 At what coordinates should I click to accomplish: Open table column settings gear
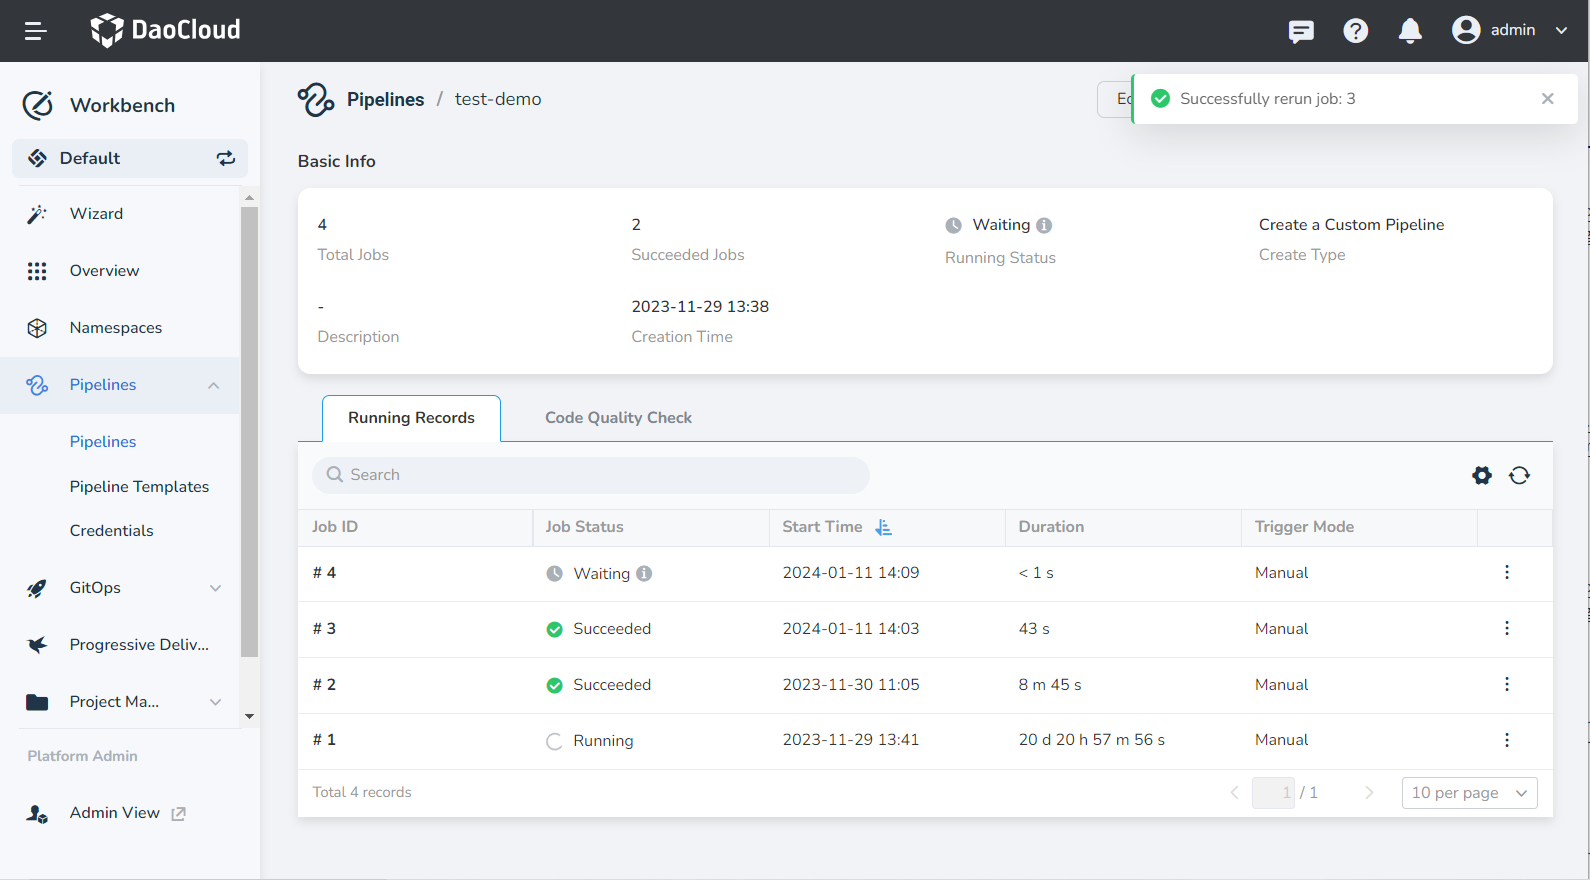1482,476
